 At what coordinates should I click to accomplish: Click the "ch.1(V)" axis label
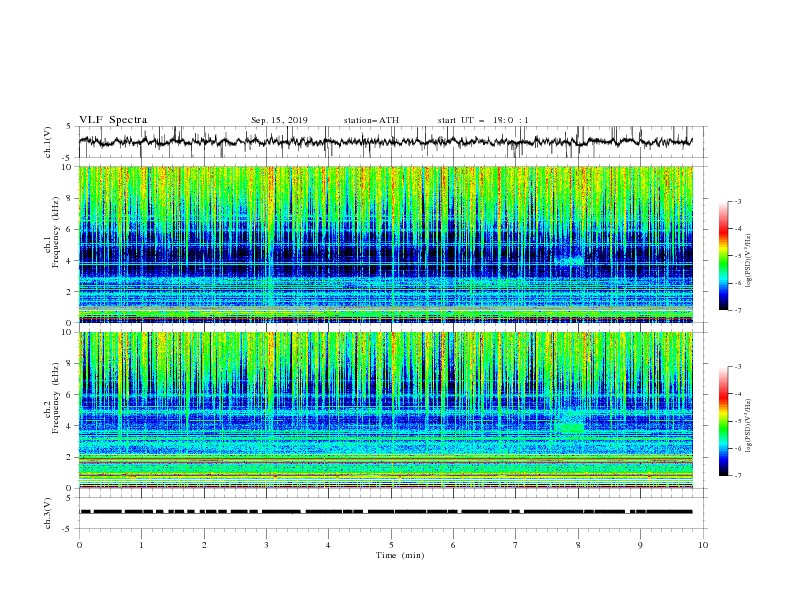(48, 142)
